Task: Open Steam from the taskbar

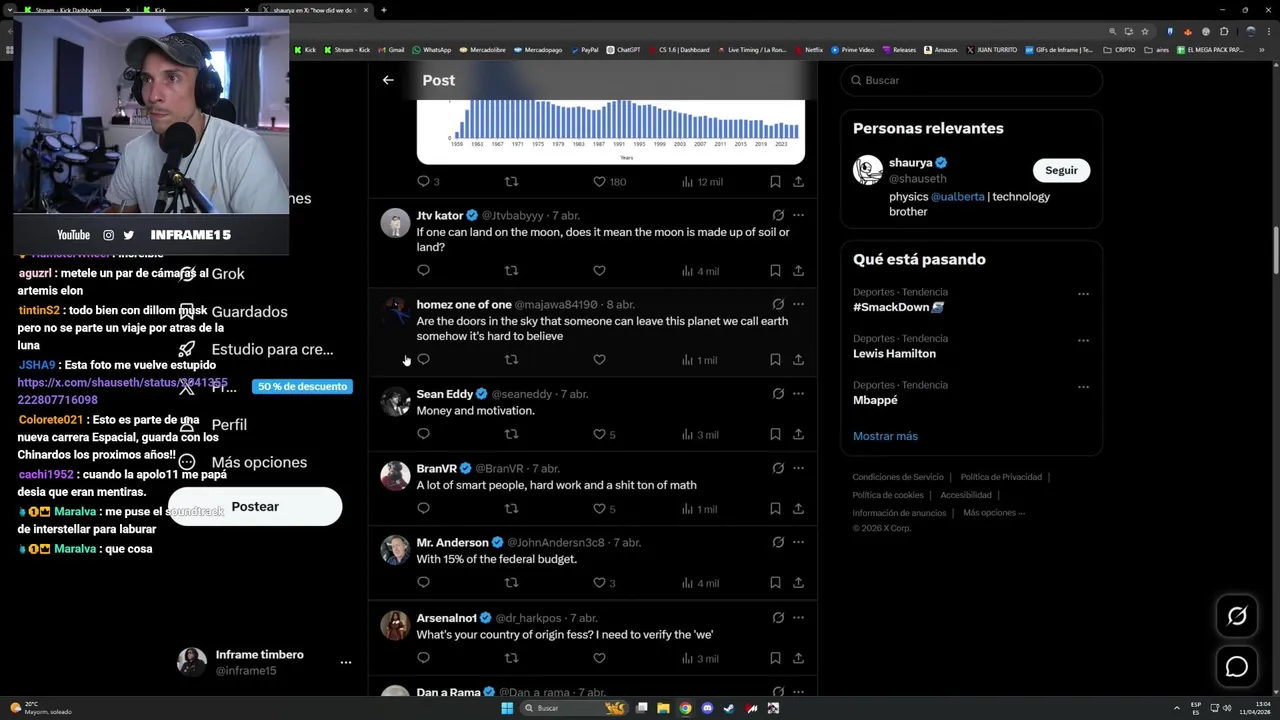Action: (728, 708)
